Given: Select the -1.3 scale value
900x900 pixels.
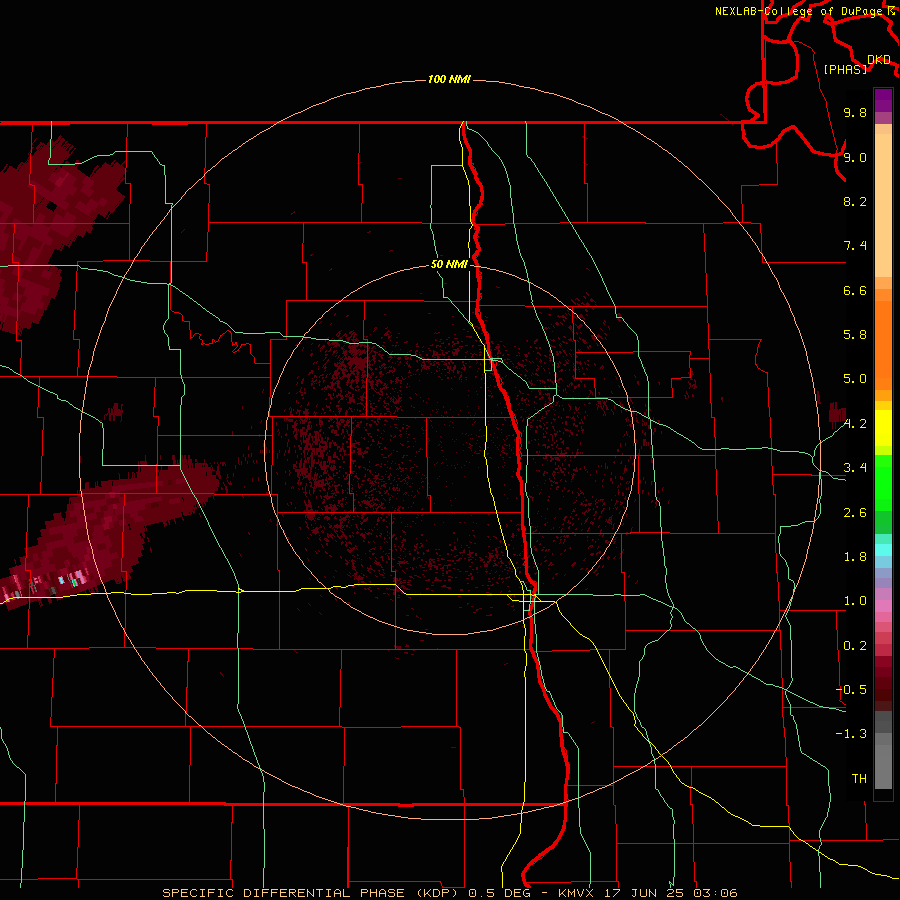Looking at the screenshot, I should click(851, 734).
